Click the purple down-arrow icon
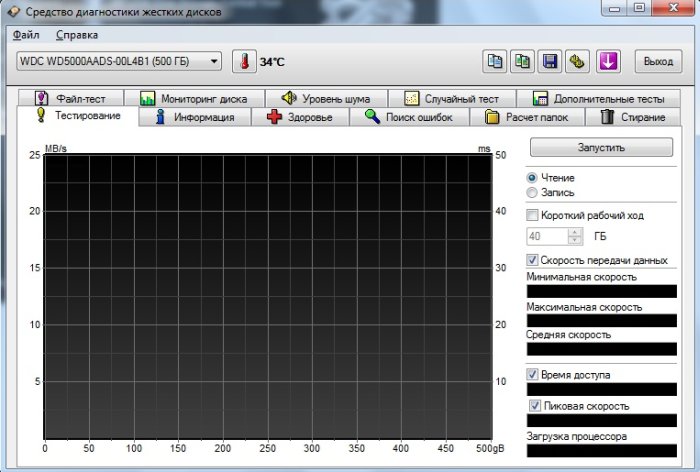This screenshot has width=700, height=472. (608, 61)
